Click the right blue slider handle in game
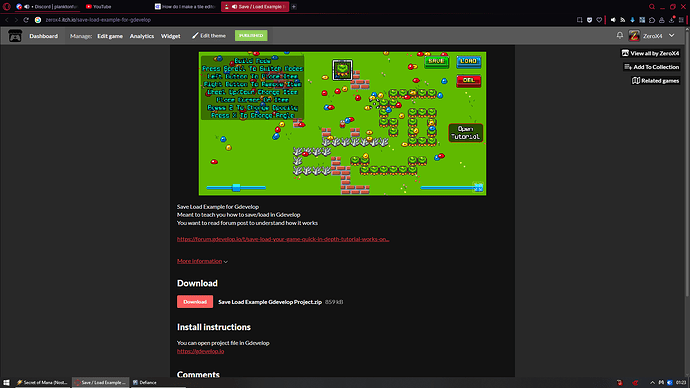 click(478, 187)
